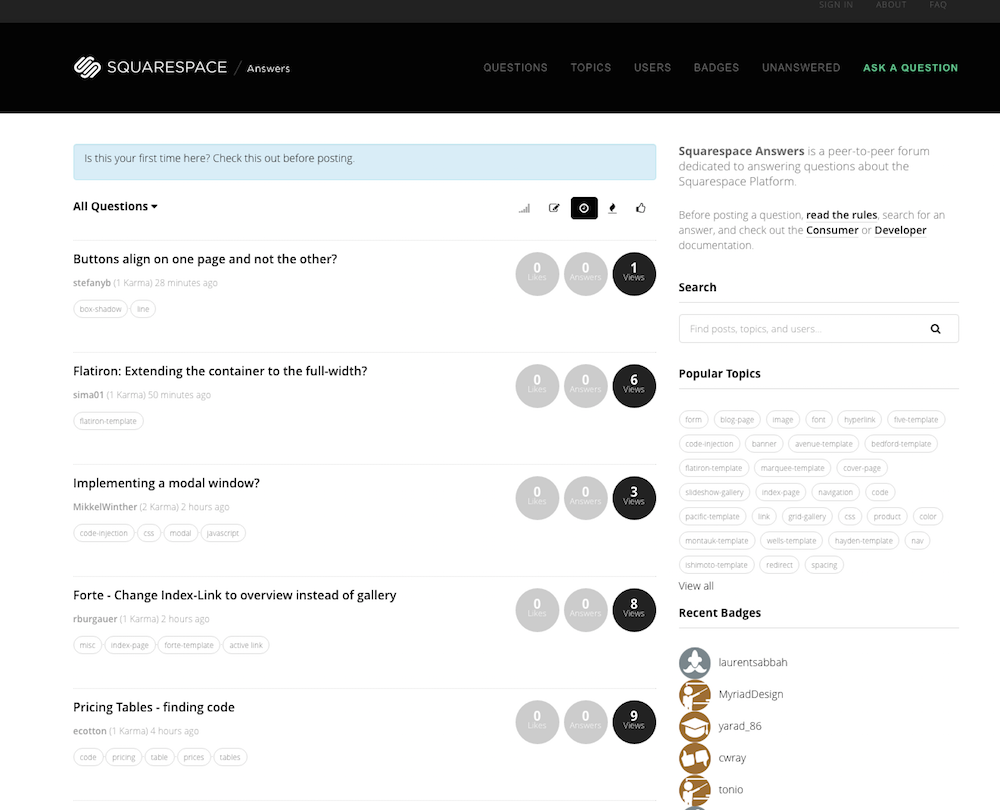Click Sign In at top
This screenshot has height=810, width=1000.
[835, 5]
